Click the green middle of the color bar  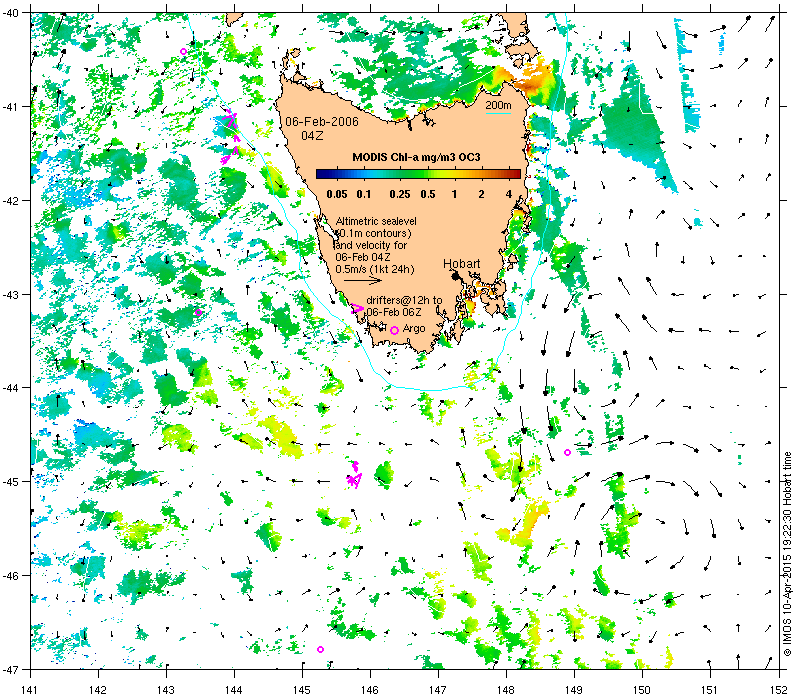418,174
